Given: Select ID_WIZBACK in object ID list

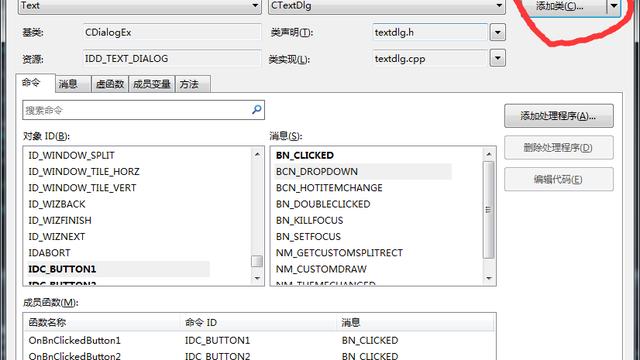Looking at the screenshot, I should [57, 204].
